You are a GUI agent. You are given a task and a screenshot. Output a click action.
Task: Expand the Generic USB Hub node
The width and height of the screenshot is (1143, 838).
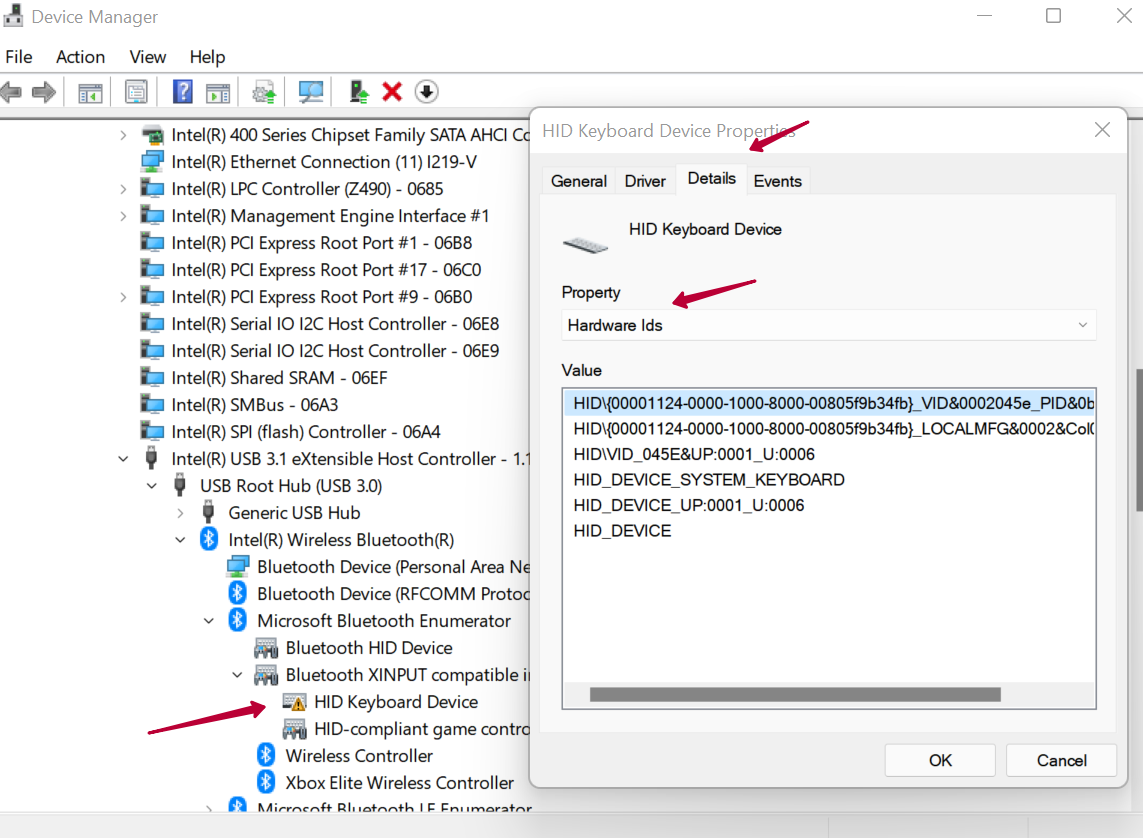[180, 512]
